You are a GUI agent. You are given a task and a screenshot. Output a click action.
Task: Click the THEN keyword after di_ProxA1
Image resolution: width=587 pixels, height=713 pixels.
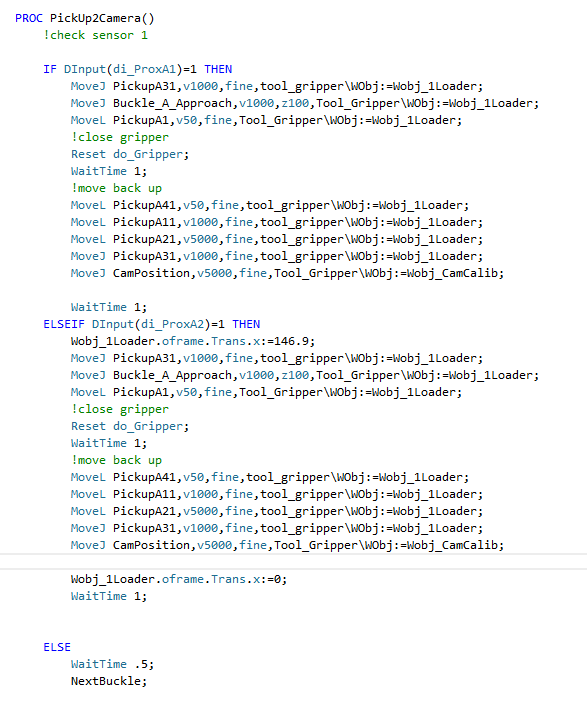point(218,70)
